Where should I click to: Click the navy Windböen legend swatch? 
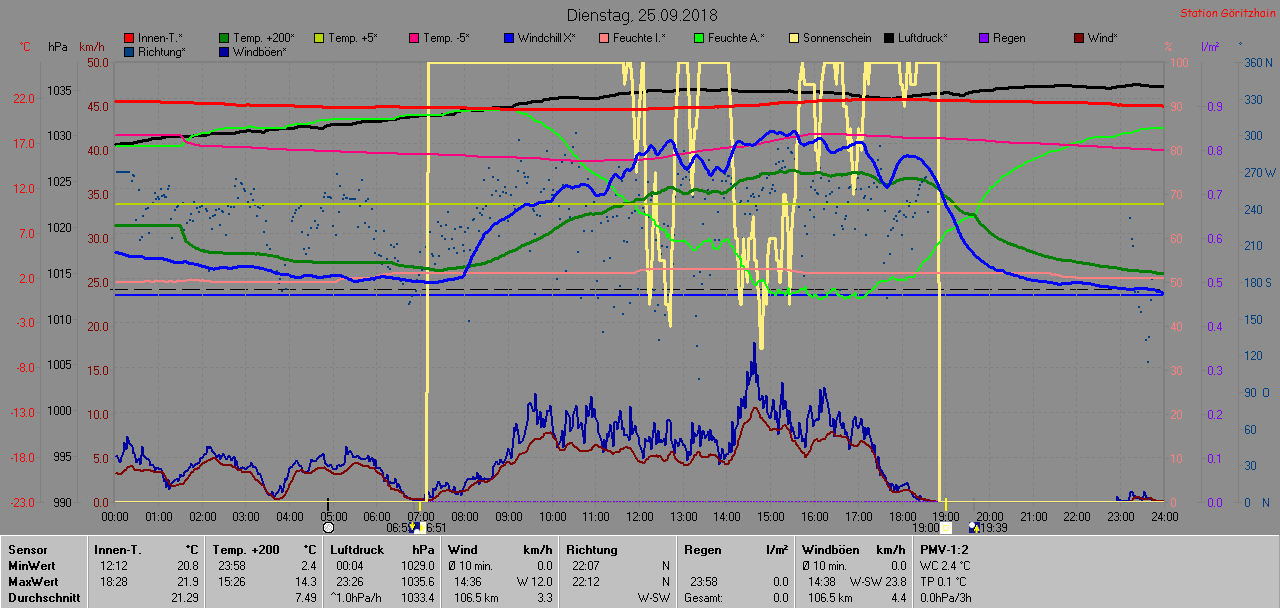click(x=225, y=51)
